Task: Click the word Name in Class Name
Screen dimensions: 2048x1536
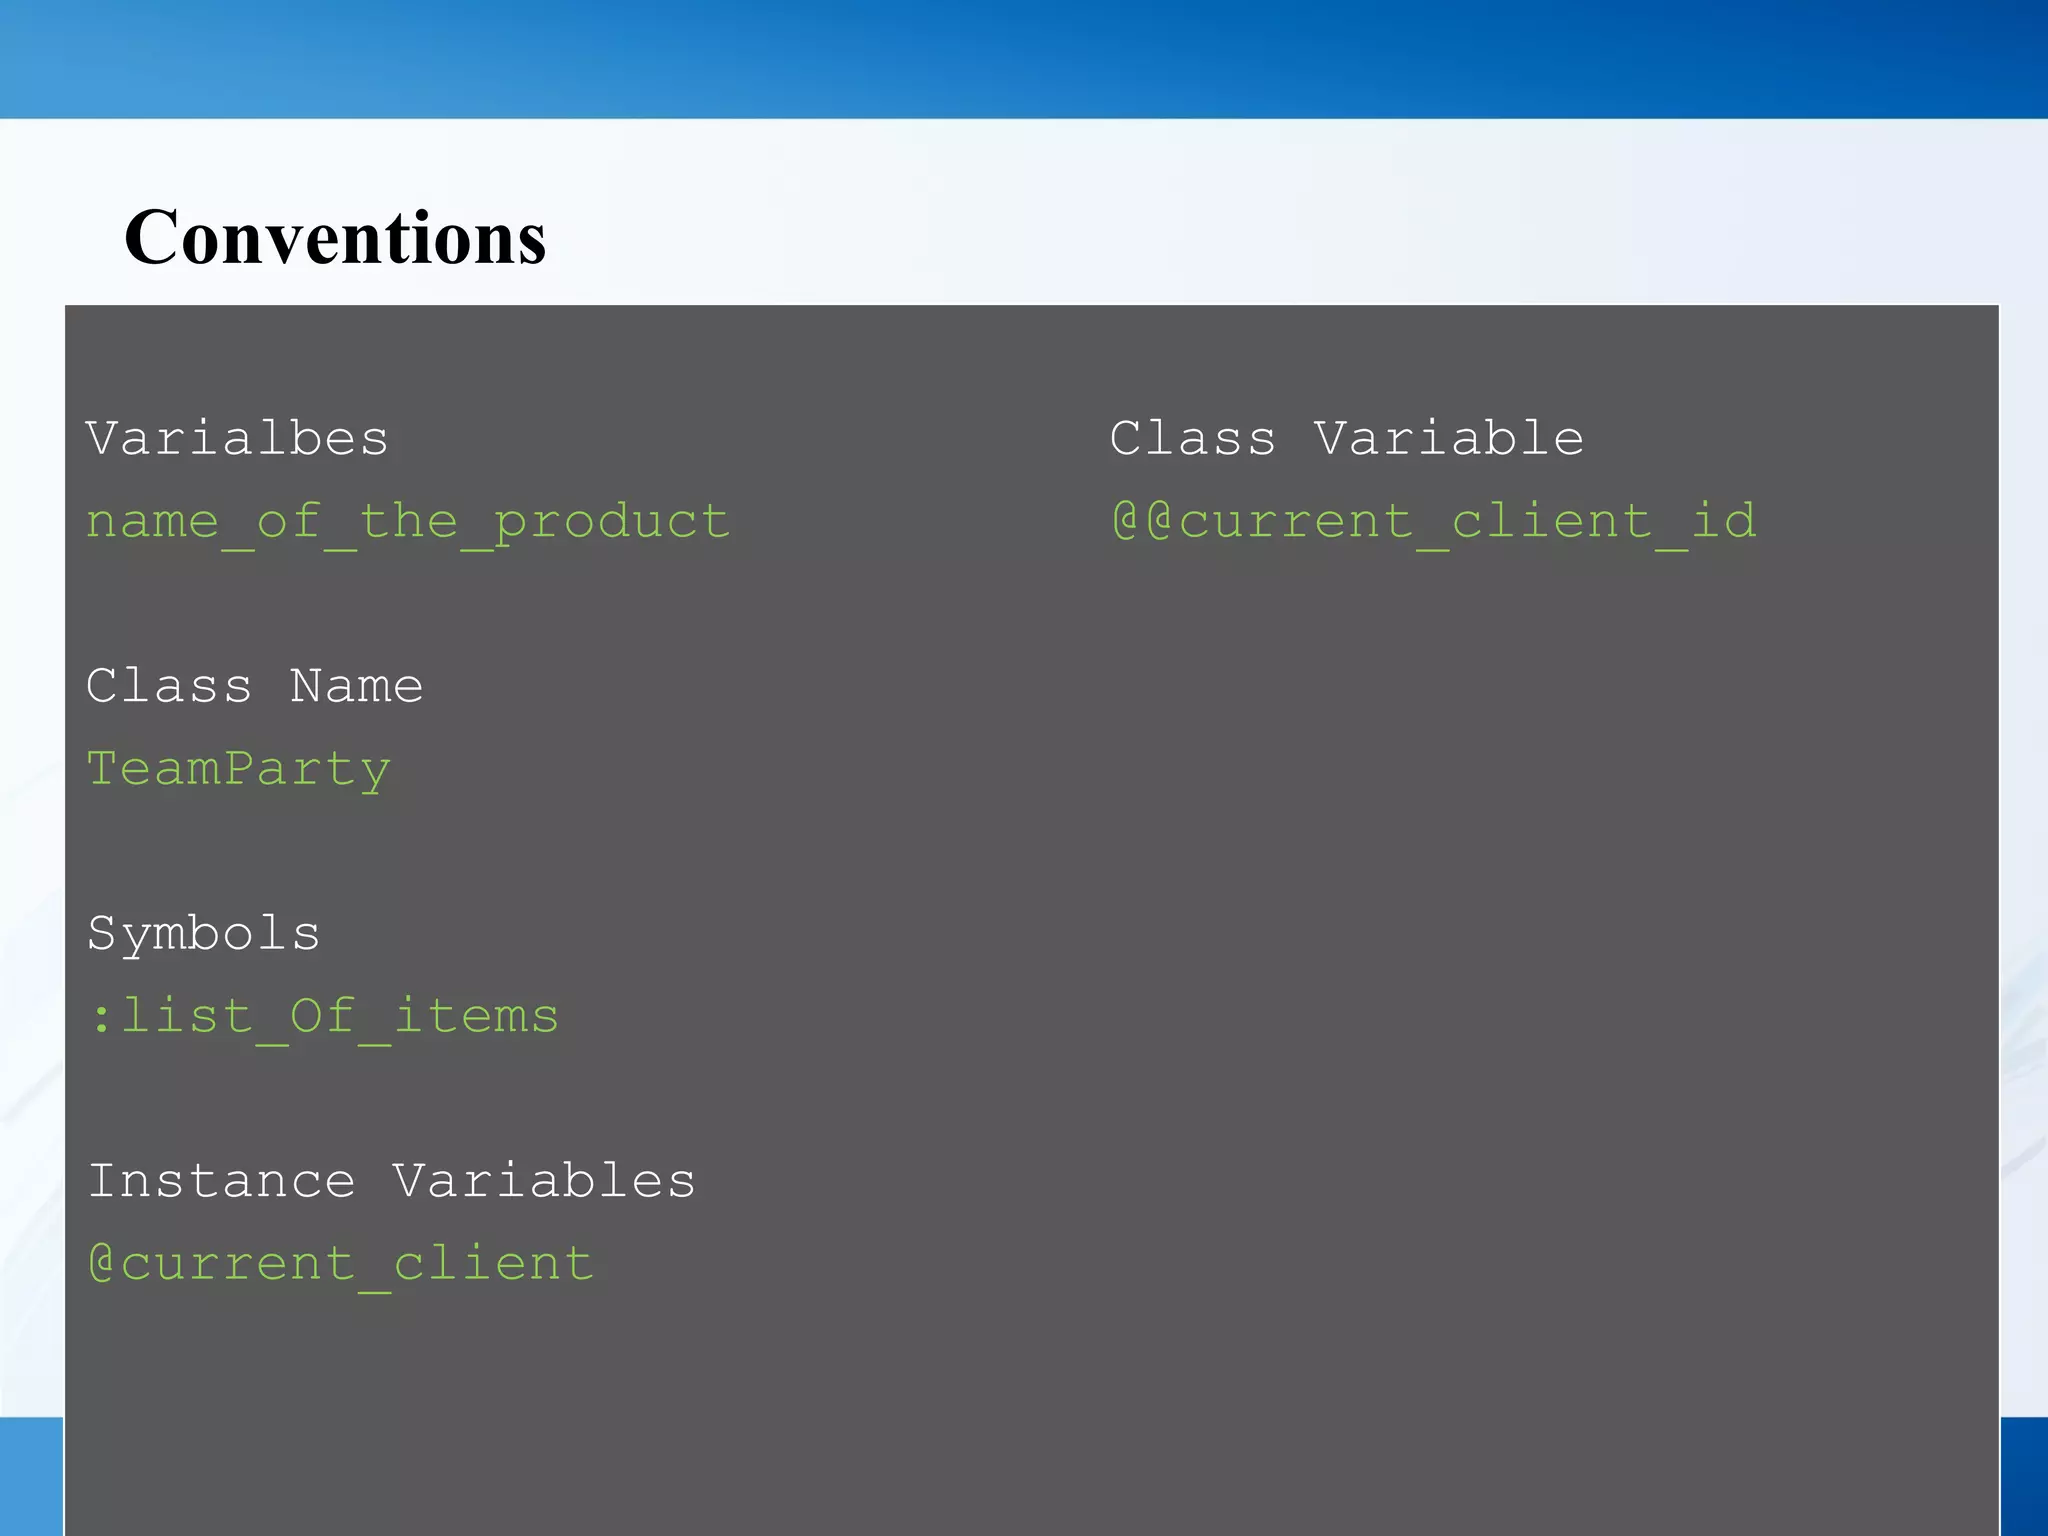Action: 357,686
